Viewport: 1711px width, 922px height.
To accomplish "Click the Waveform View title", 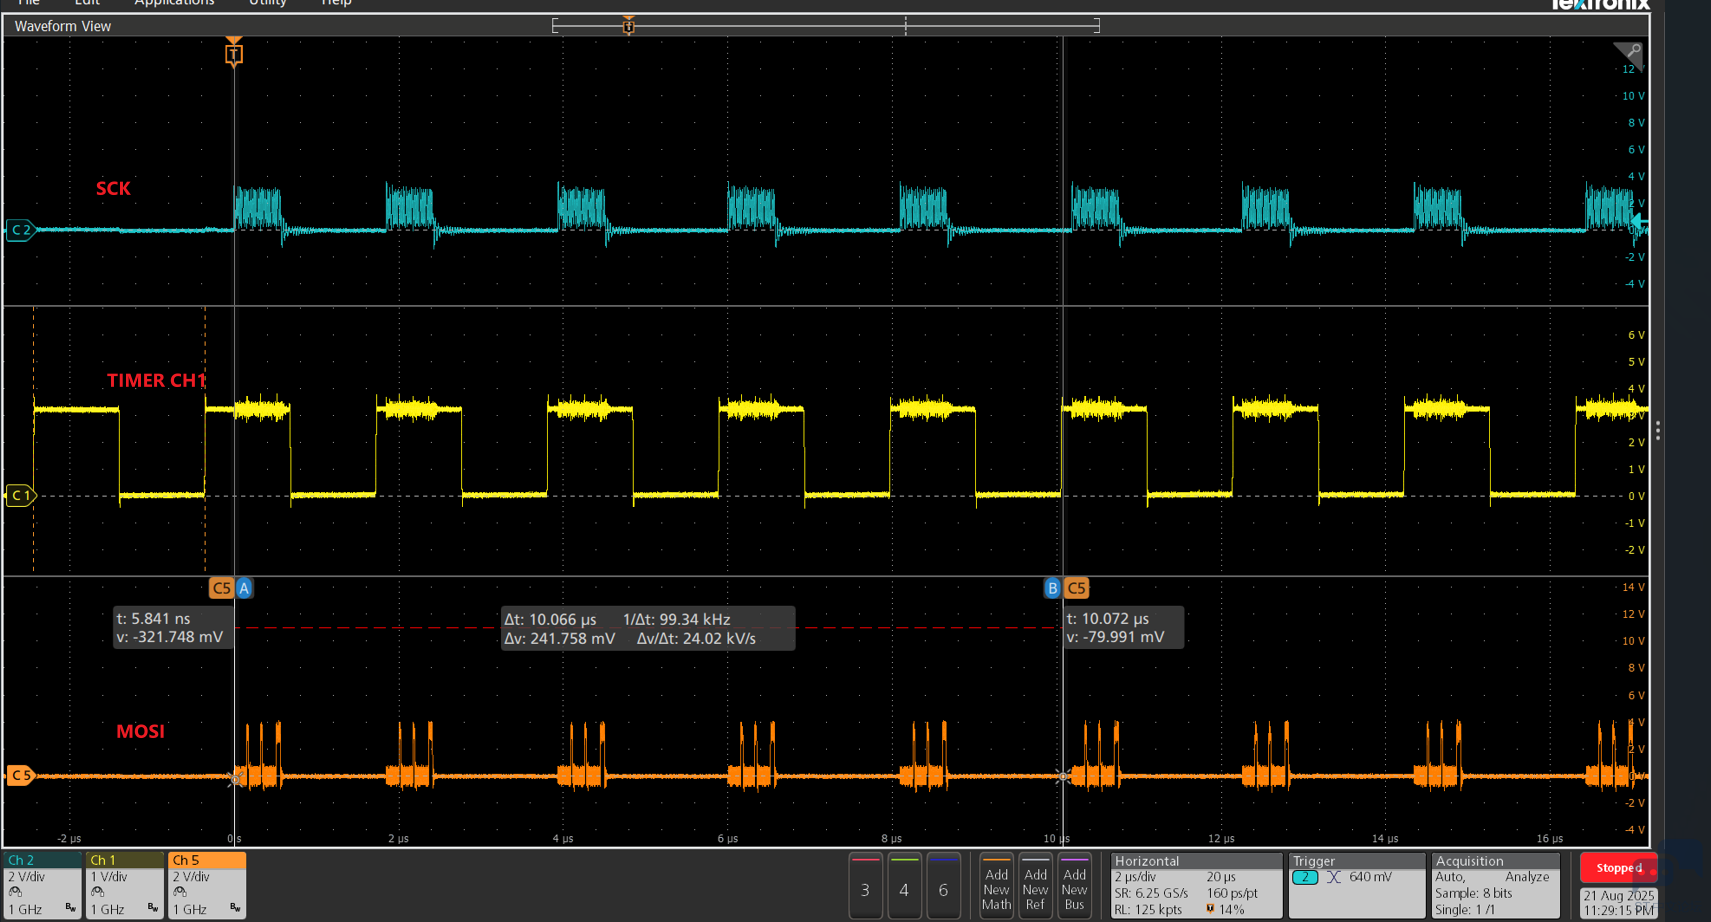I will pos(63,26).
